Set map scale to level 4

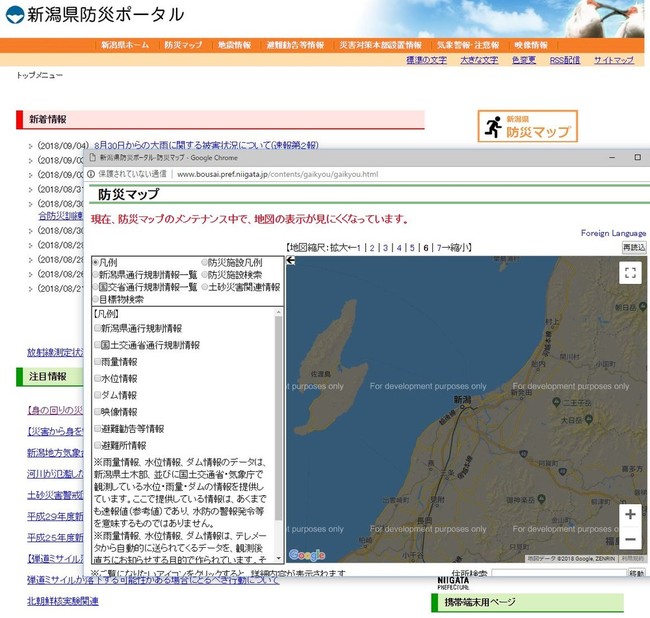pos(399,248)
